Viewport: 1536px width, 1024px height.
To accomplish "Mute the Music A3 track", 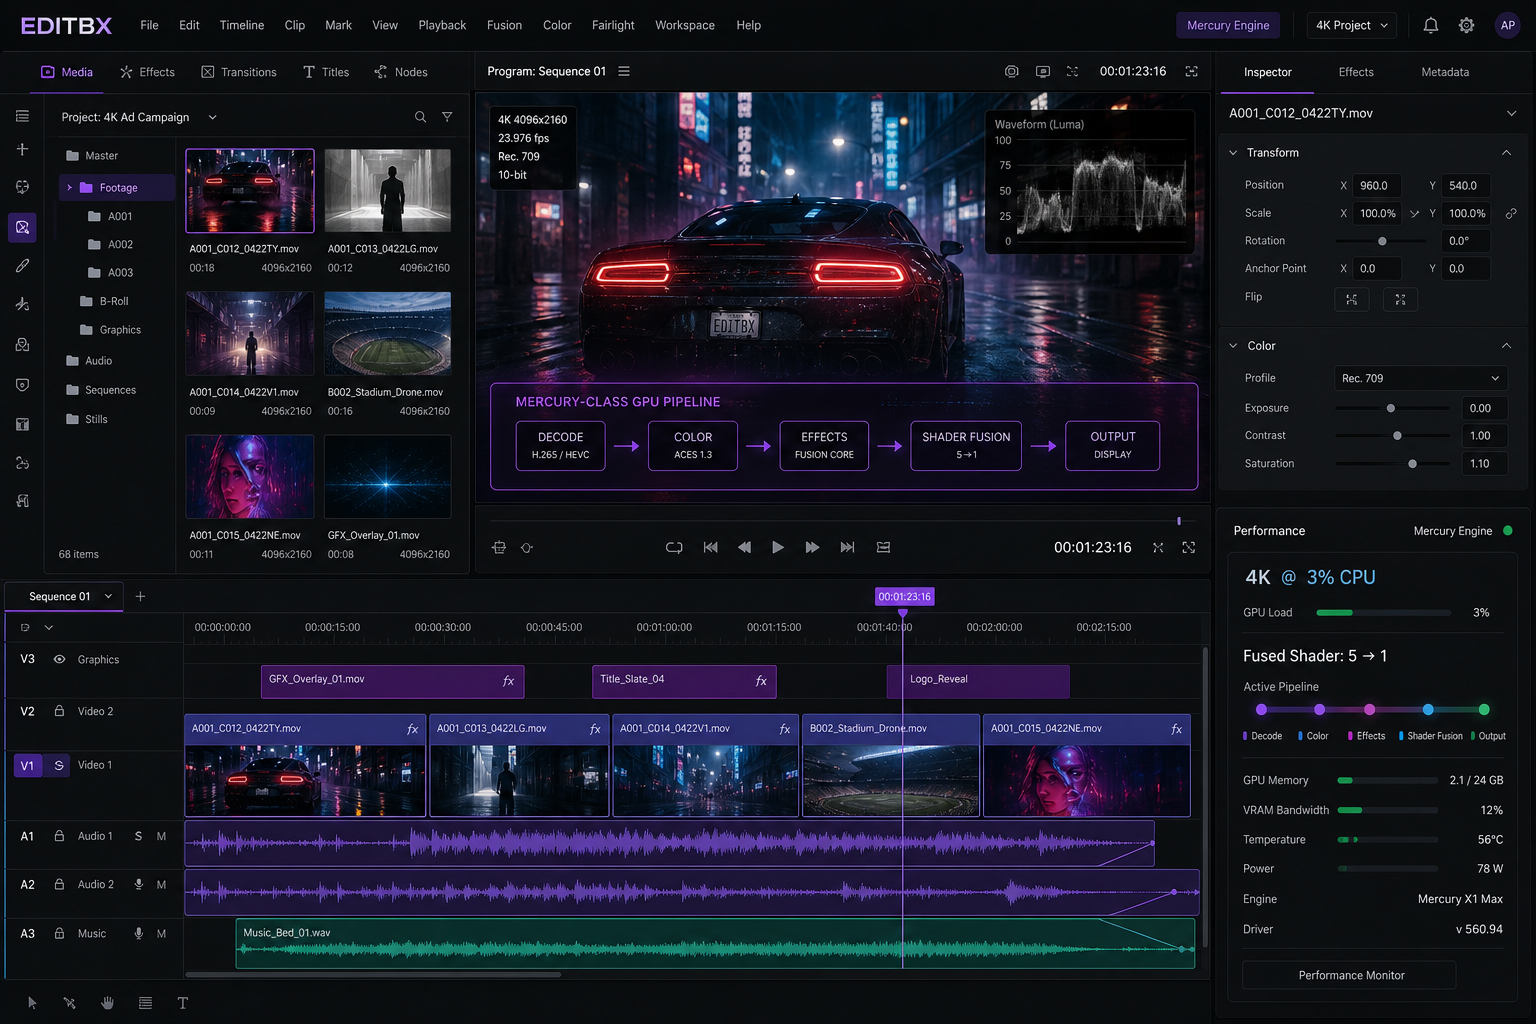I will pos(161,934).
